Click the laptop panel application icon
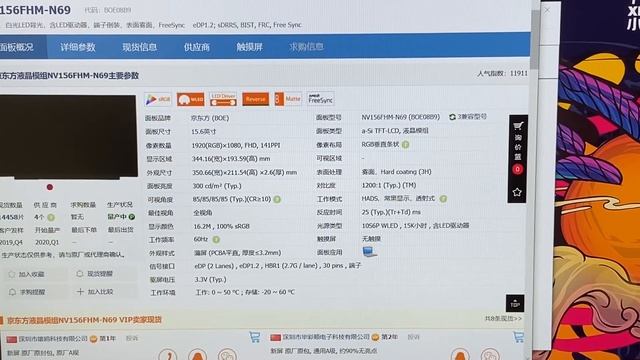The image size is (640, 360). coord(369,252)
